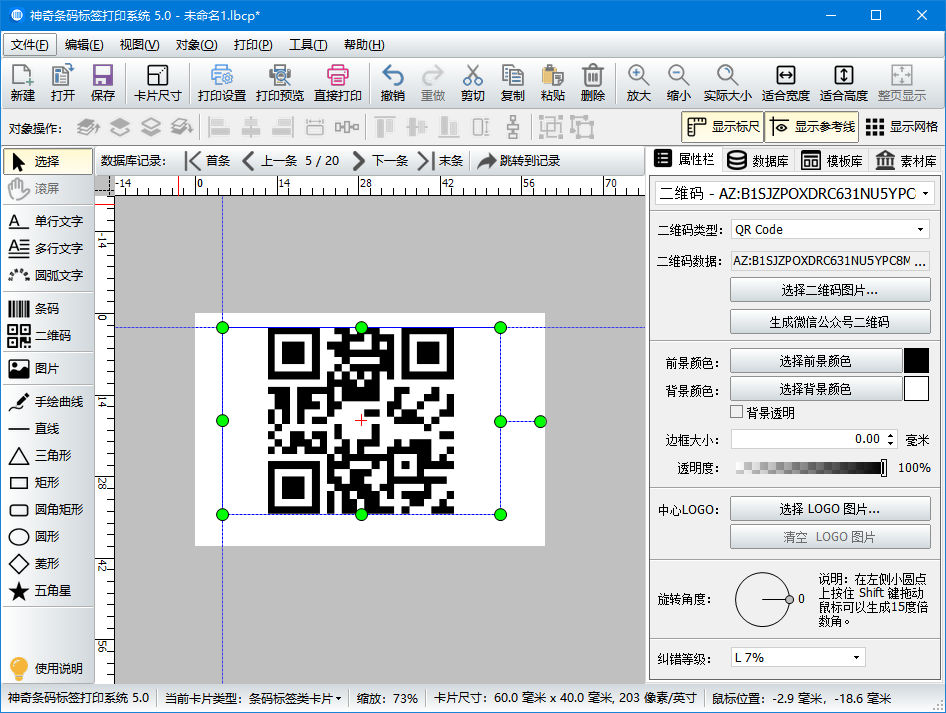Open the 文件(F) menu
The width and height of the screenshot is (946, 713).
click(x=30, y=45)
